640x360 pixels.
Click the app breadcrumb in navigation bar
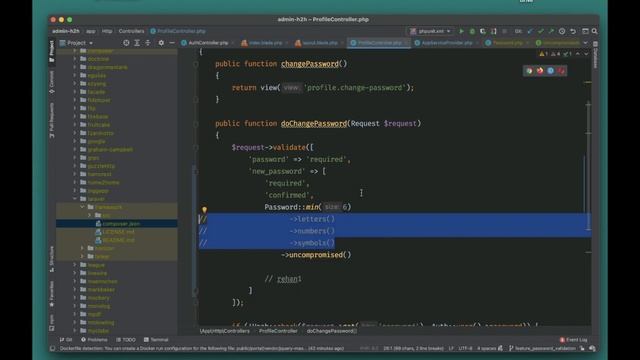point(91,31)
